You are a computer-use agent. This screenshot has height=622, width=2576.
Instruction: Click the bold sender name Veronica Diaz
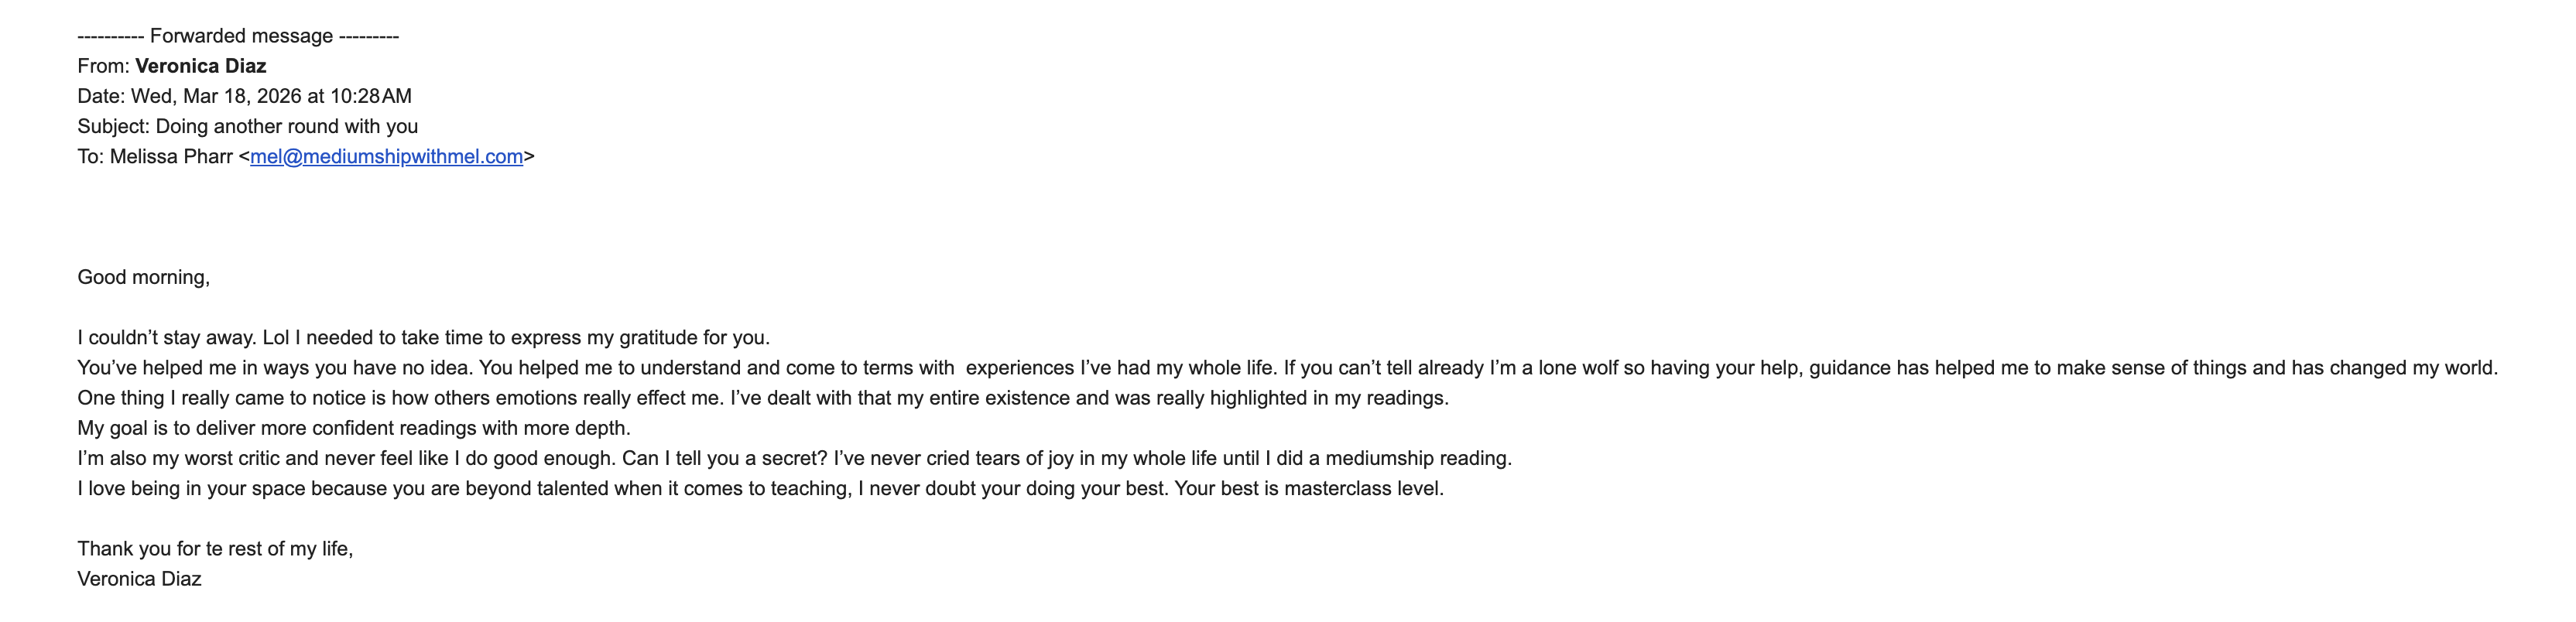coord(200,67)
